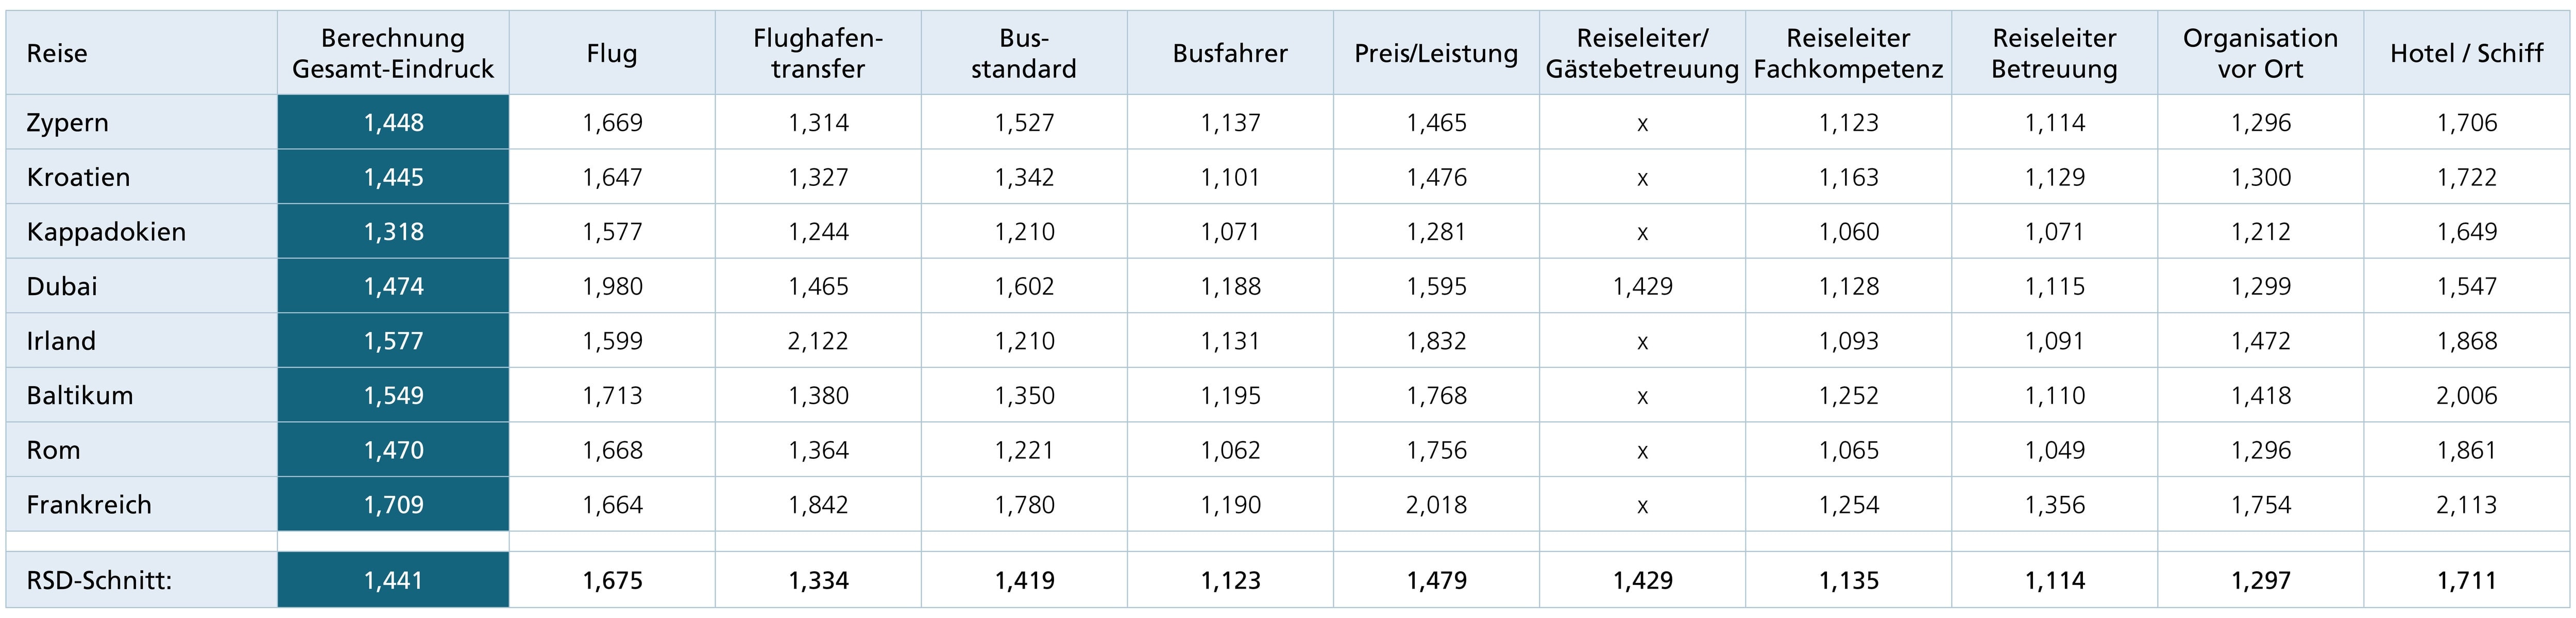The height and width of the screenshot is (618, 2576).
Task: Select the Kappadokien row label
Action: point(106,232)
